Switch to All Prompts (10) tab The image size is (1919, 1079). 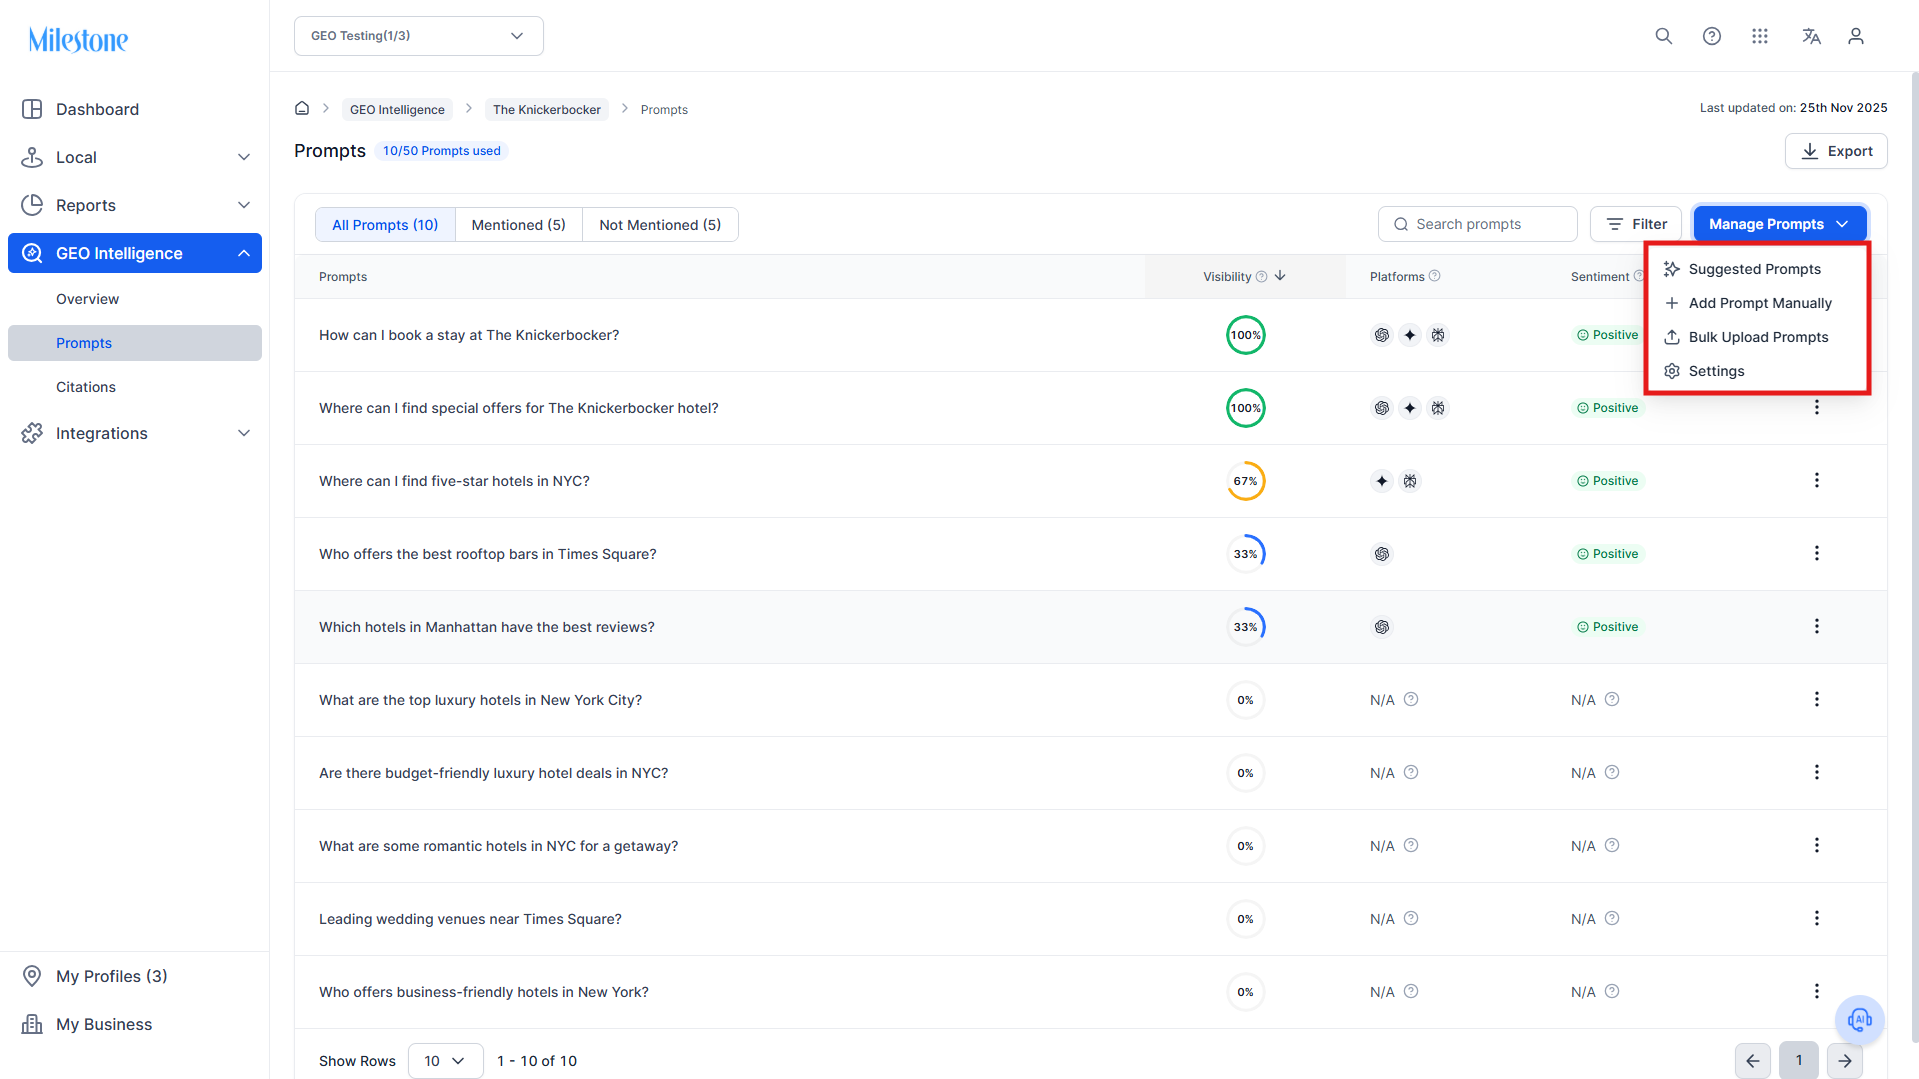(385, 225)
